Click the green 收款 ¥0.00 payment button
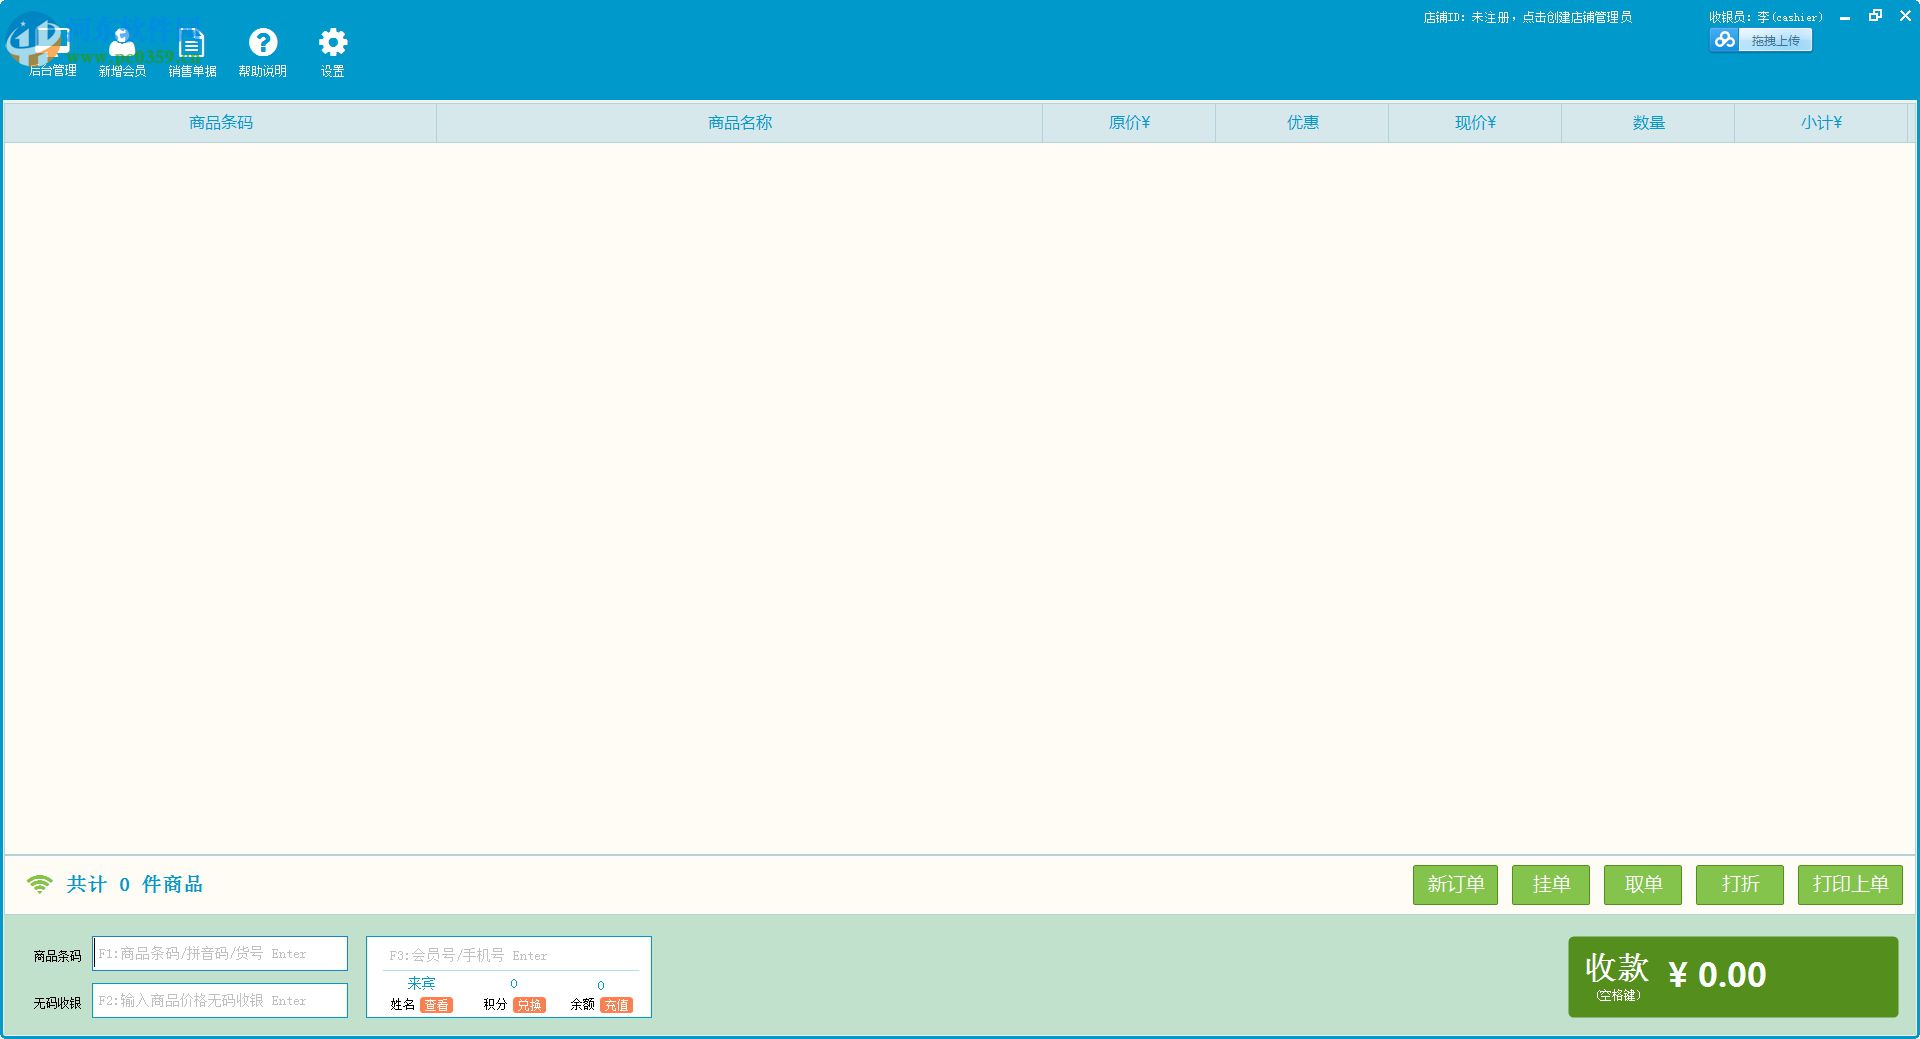The width and height of the screenshot is (1920, 1039). pos(1733,977)
